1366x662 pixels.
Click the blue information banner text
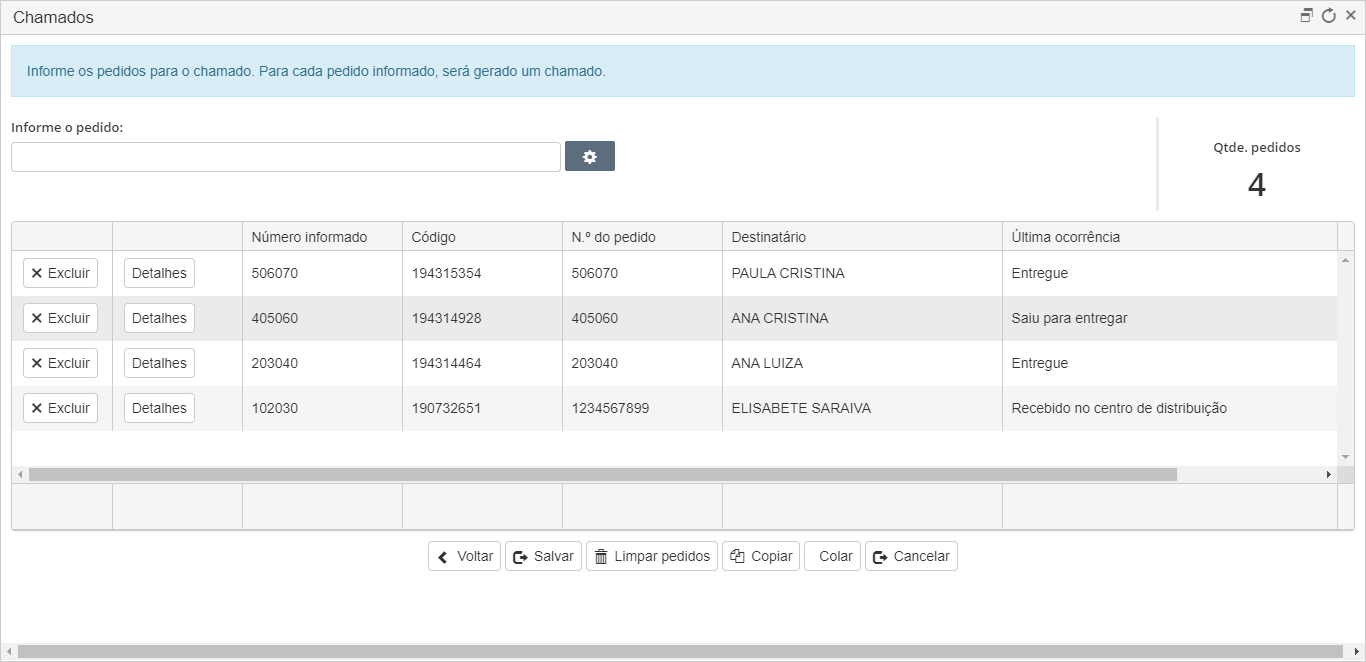coord(316,72)
